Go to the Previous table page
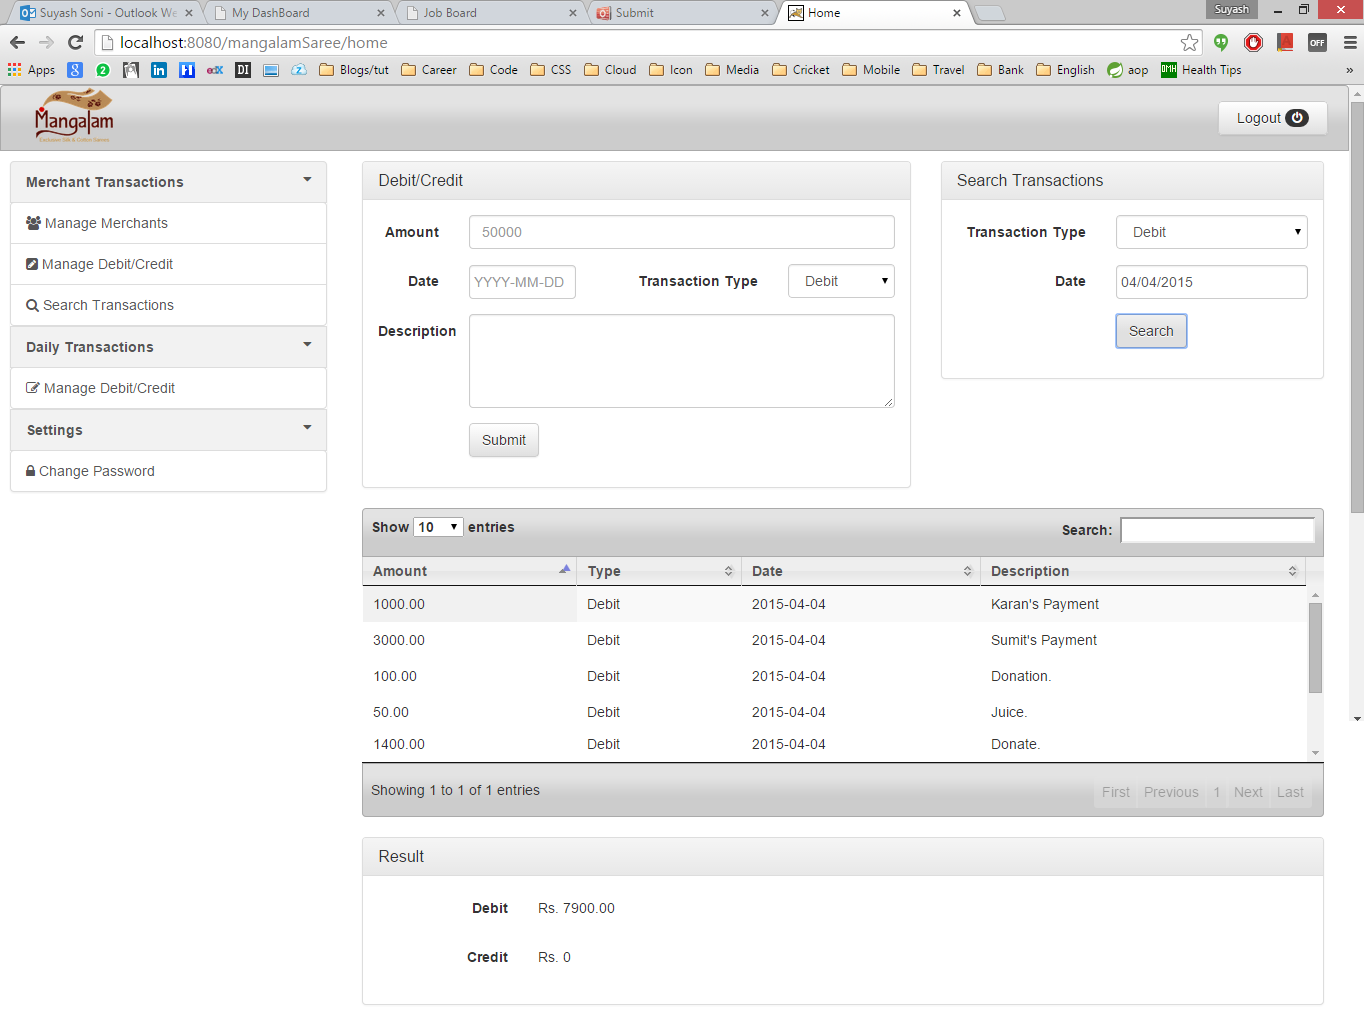Screen dimensions: 1364x1010 pos(1171,792)
